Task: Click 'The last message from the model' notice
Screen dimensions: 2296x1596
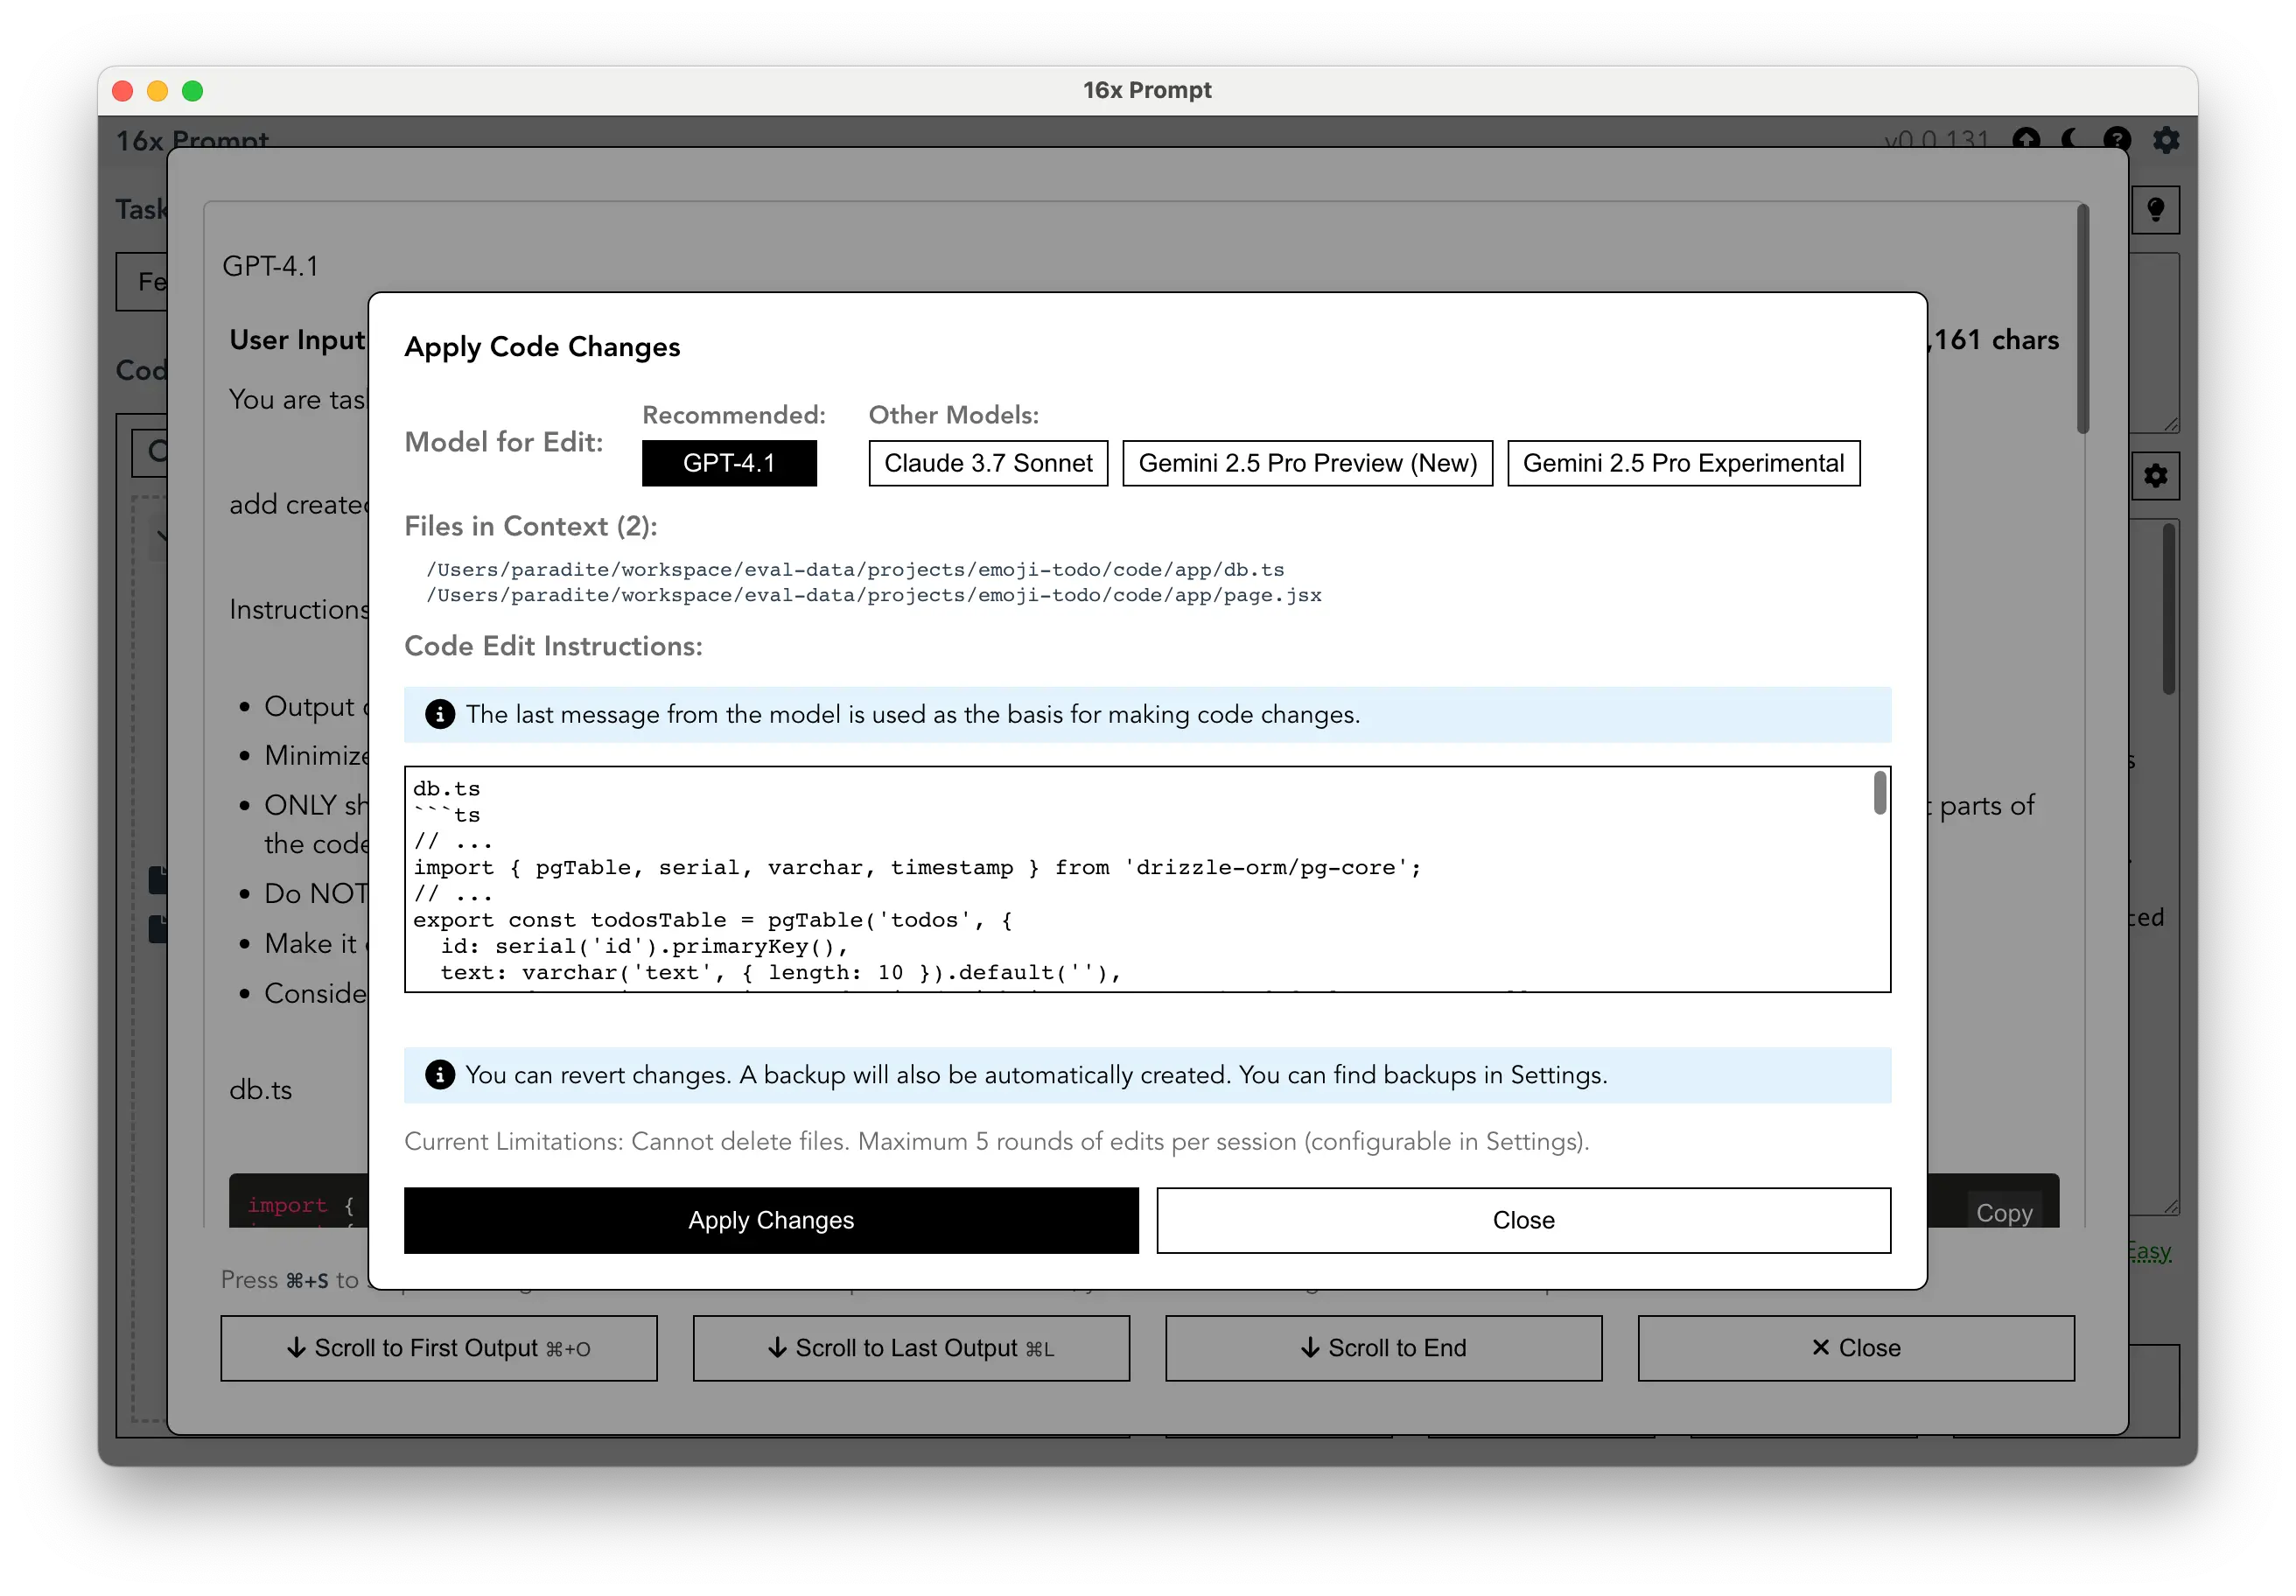Action: tap(913, 714)
